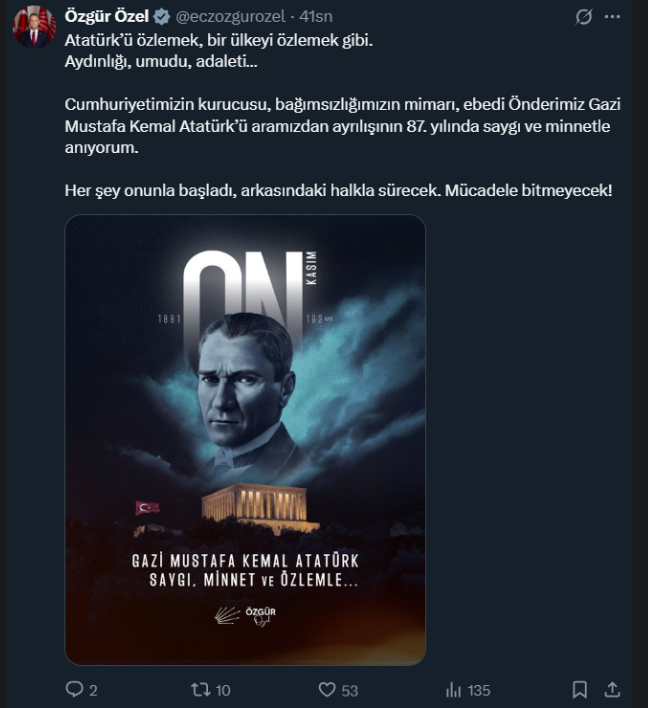This screenshot has height=708, width=648.
Task: Click the reply speech bubble icon
Action: point(75,689)
